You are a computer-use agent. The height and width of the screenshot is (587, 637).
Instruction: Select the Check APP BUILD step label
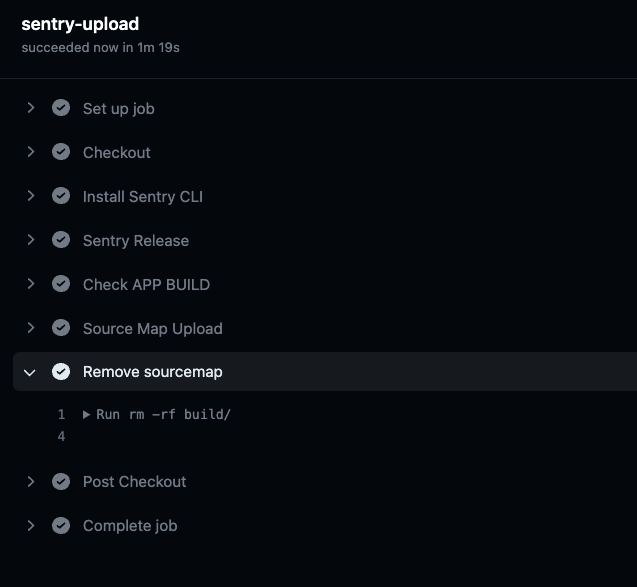click(x=146, y=285)
